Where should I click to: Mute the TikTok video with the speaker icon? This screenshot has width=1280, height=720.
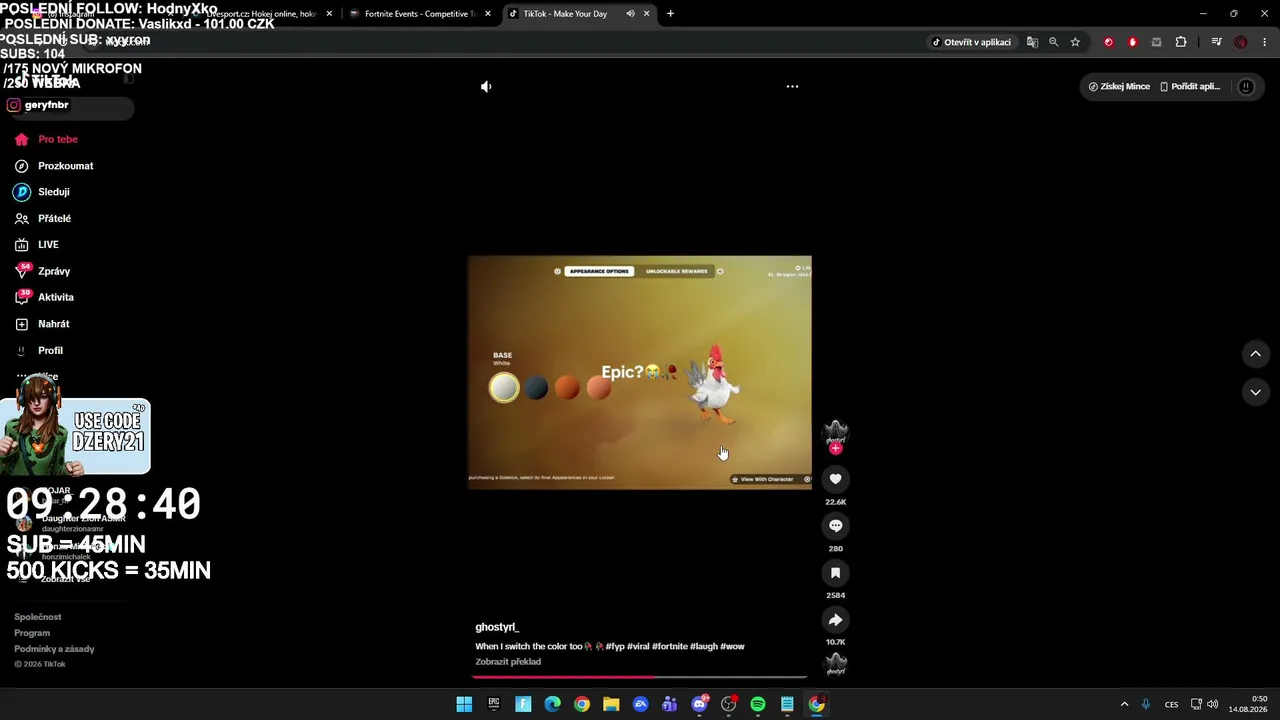(486, 87)
